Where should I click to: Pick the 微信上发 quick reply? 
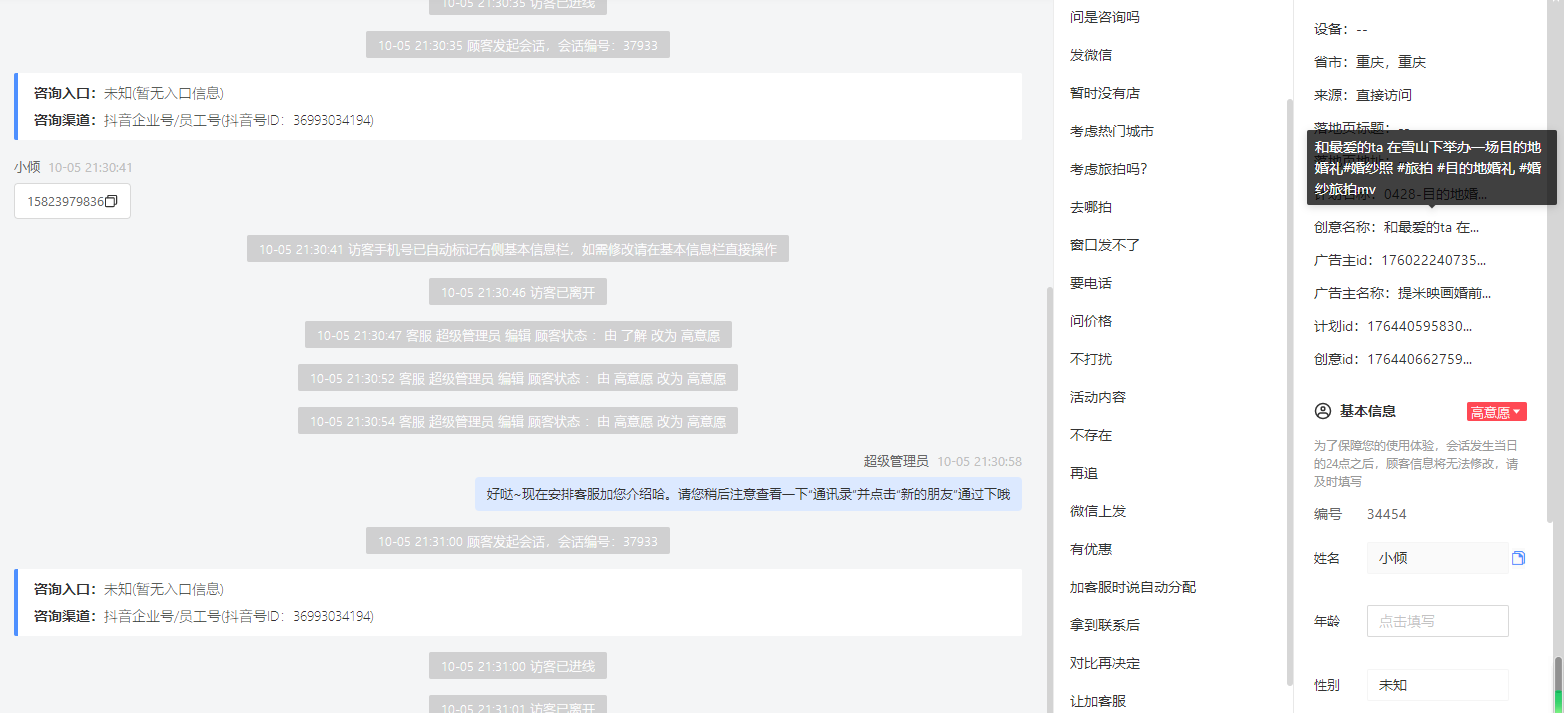tap(1098, 511)
